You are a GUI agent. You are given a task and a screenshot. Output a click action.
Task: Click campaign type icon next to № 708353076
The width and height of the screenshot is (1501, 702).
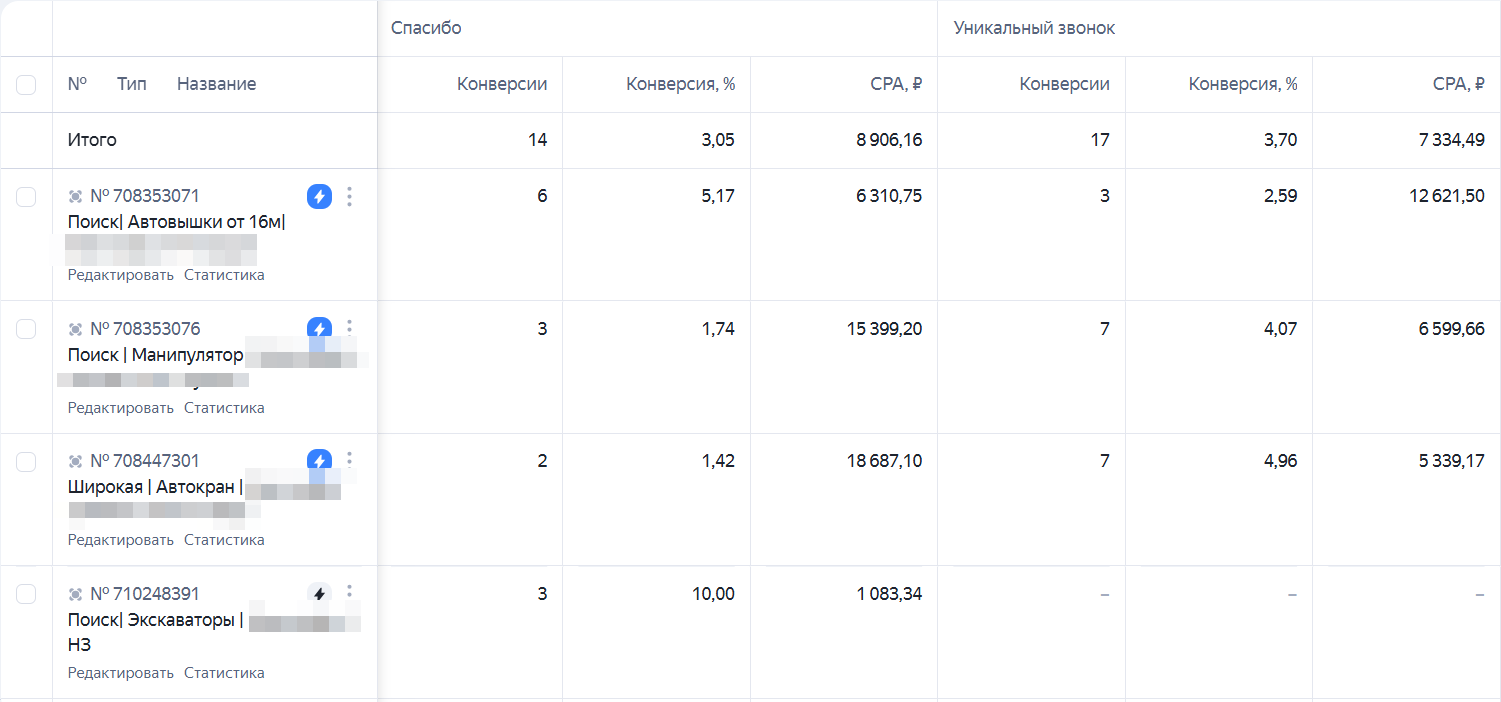(x=75, y=329)
